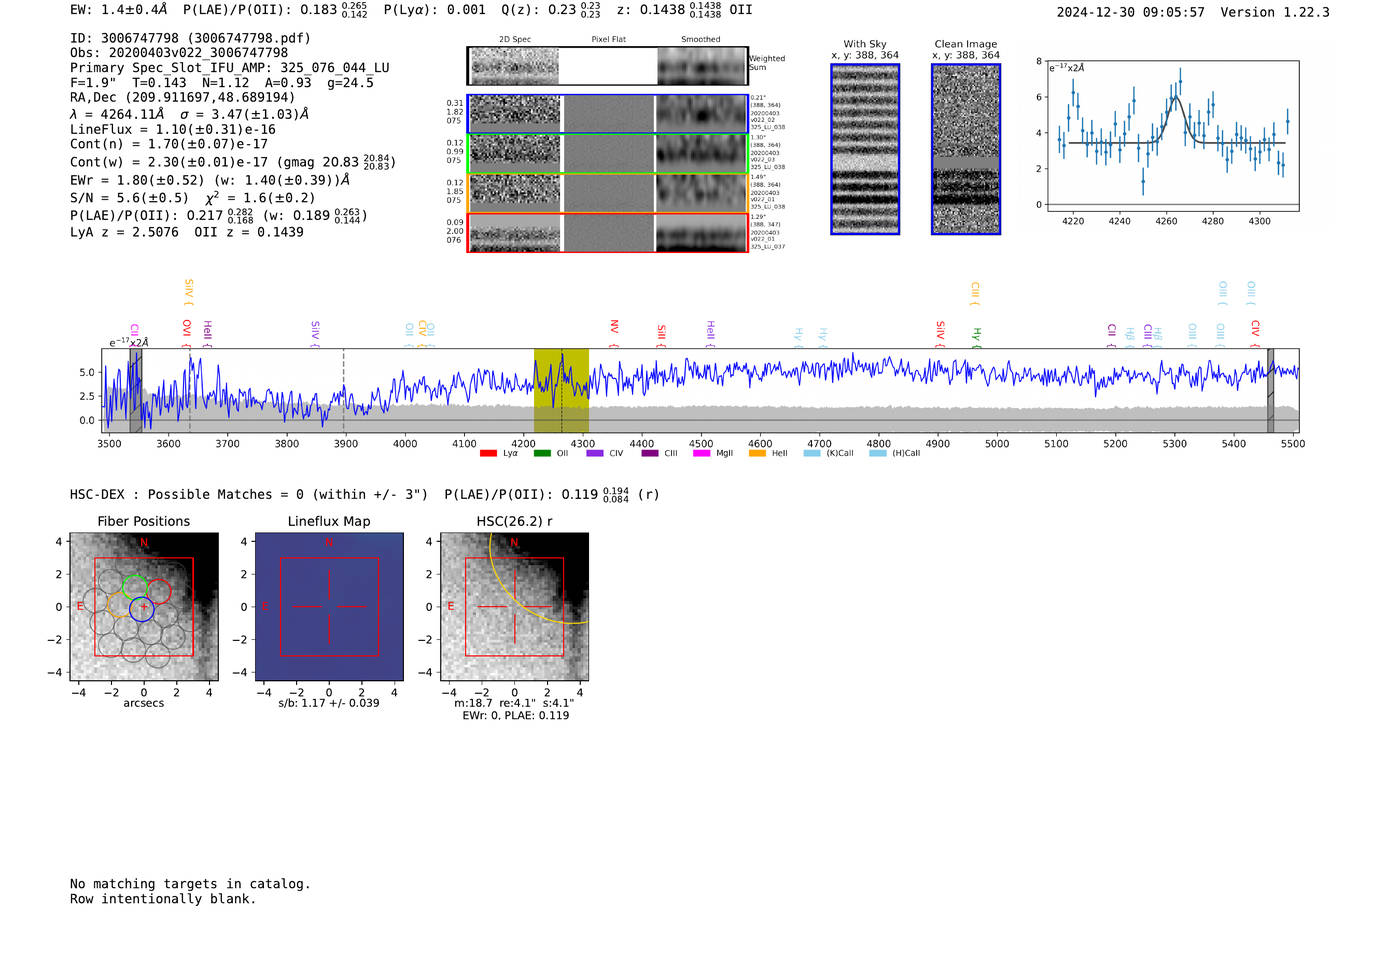Click the blue fiber circle in Fiber Positions
The width and height of the screenshot is (1400, 953).
tap(142, 609)
